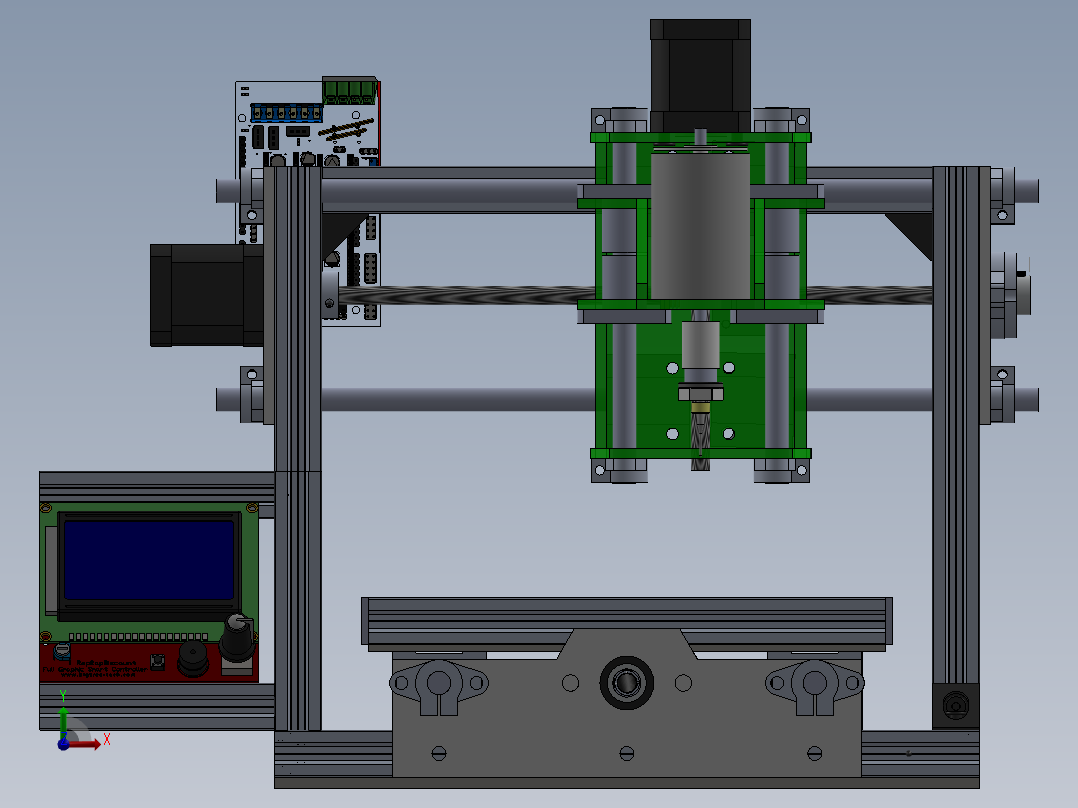
Task: Select the black stepper motor atop the green carriage
Action: [700, 75]
